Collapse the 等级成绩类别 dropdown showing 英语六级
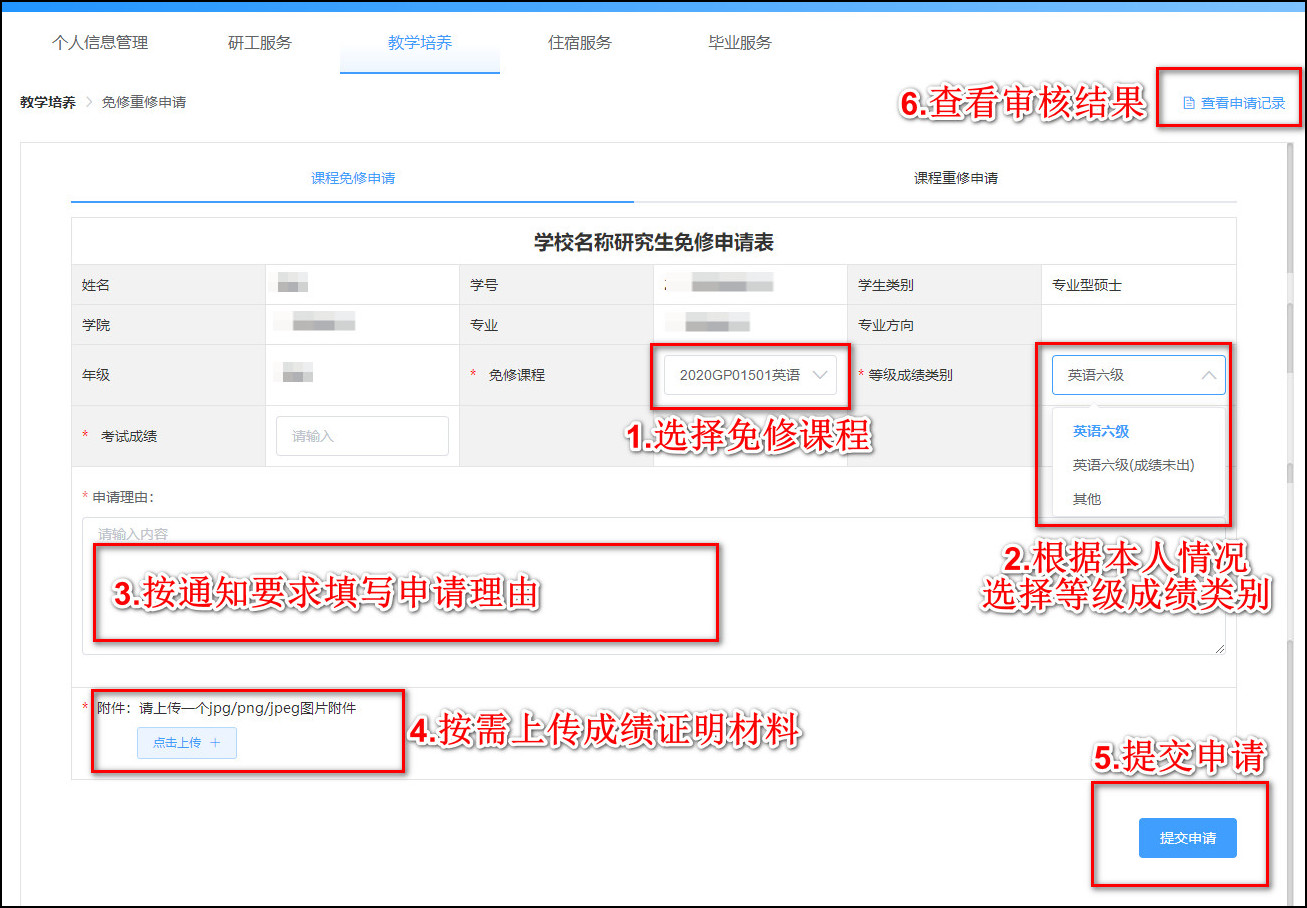Screen dimensions: 1307x908 pos(1138,375)
